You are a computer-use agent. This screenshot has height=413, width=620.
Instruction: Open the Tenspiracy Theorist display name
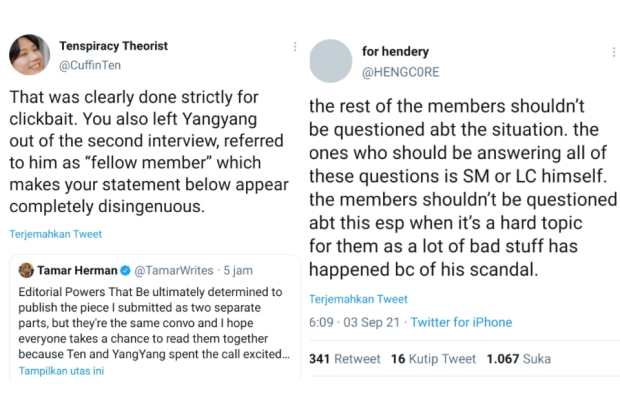pos(113,46)
